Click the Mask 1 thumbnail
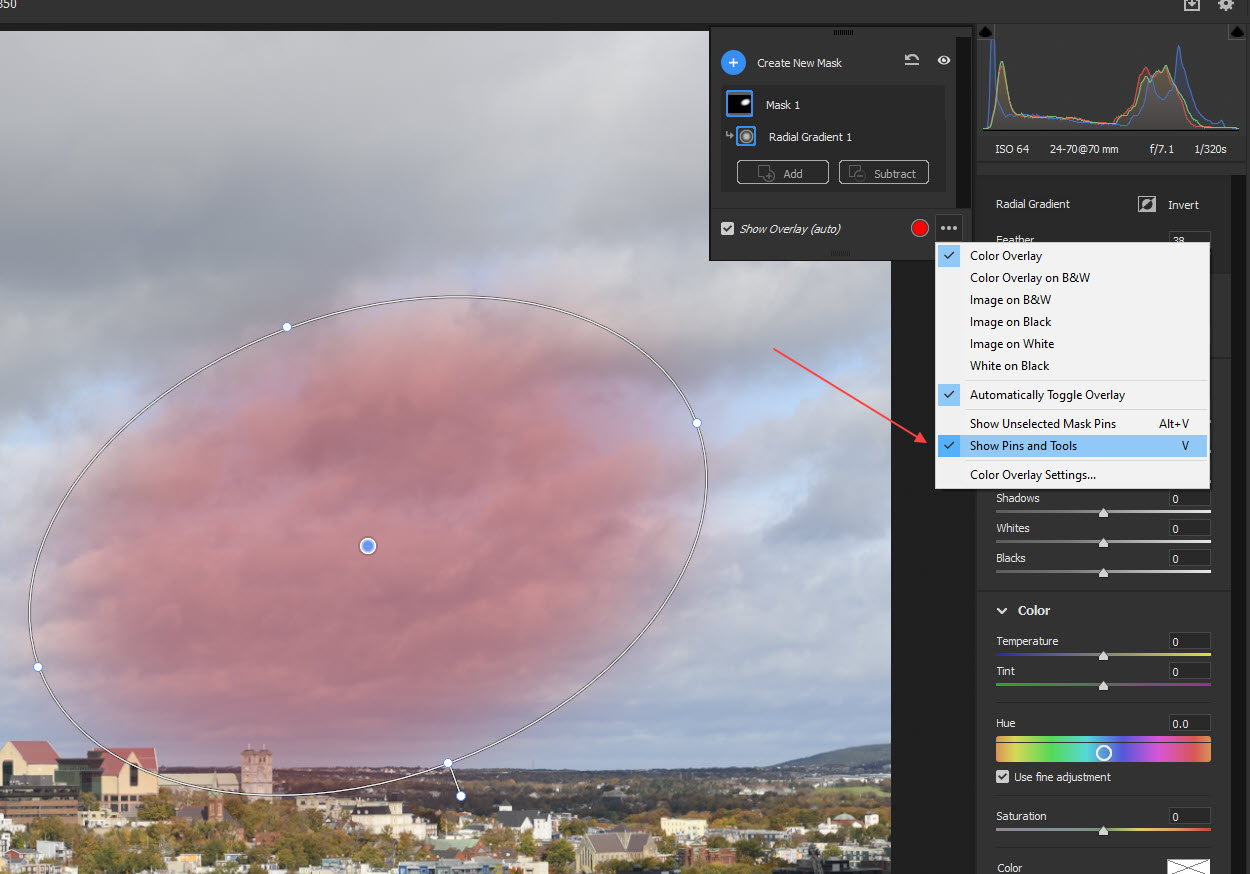 pos(739,104)
